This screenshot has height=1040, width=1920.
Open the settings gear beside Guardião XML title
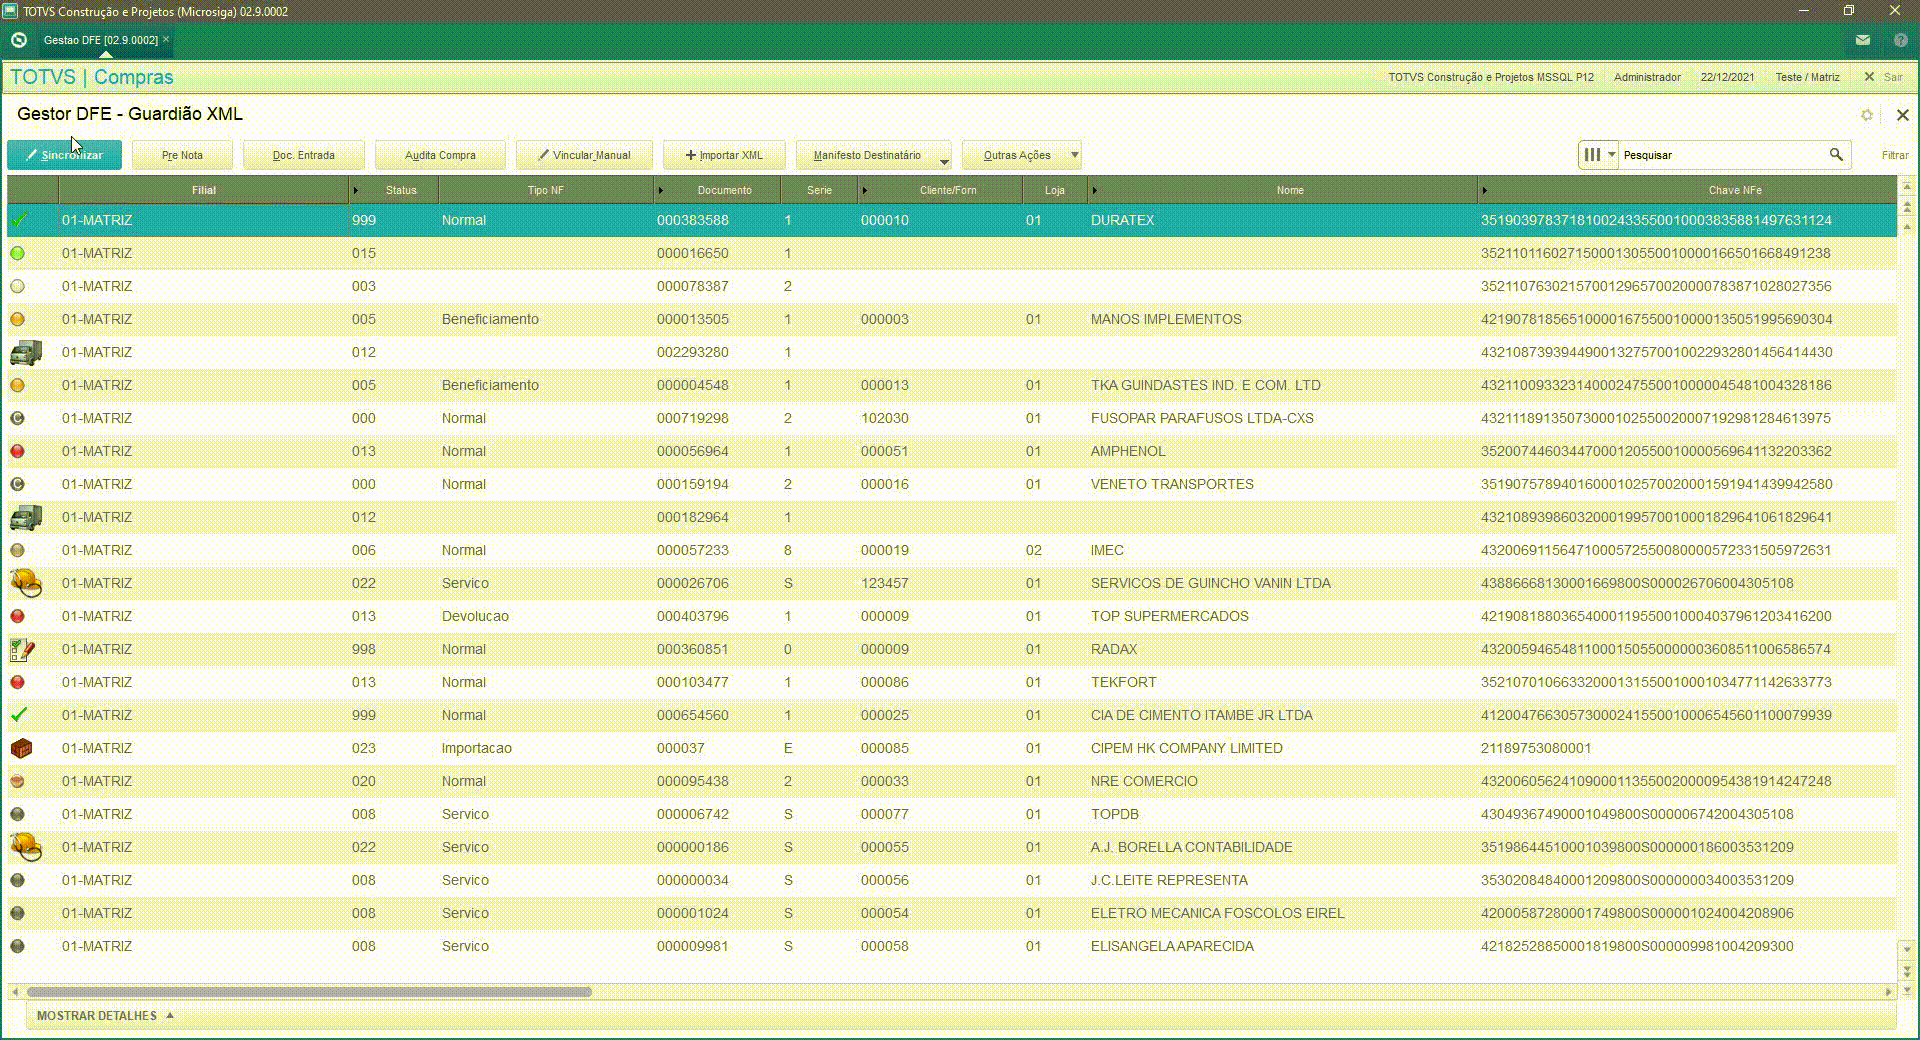(x=1867, y=115)
